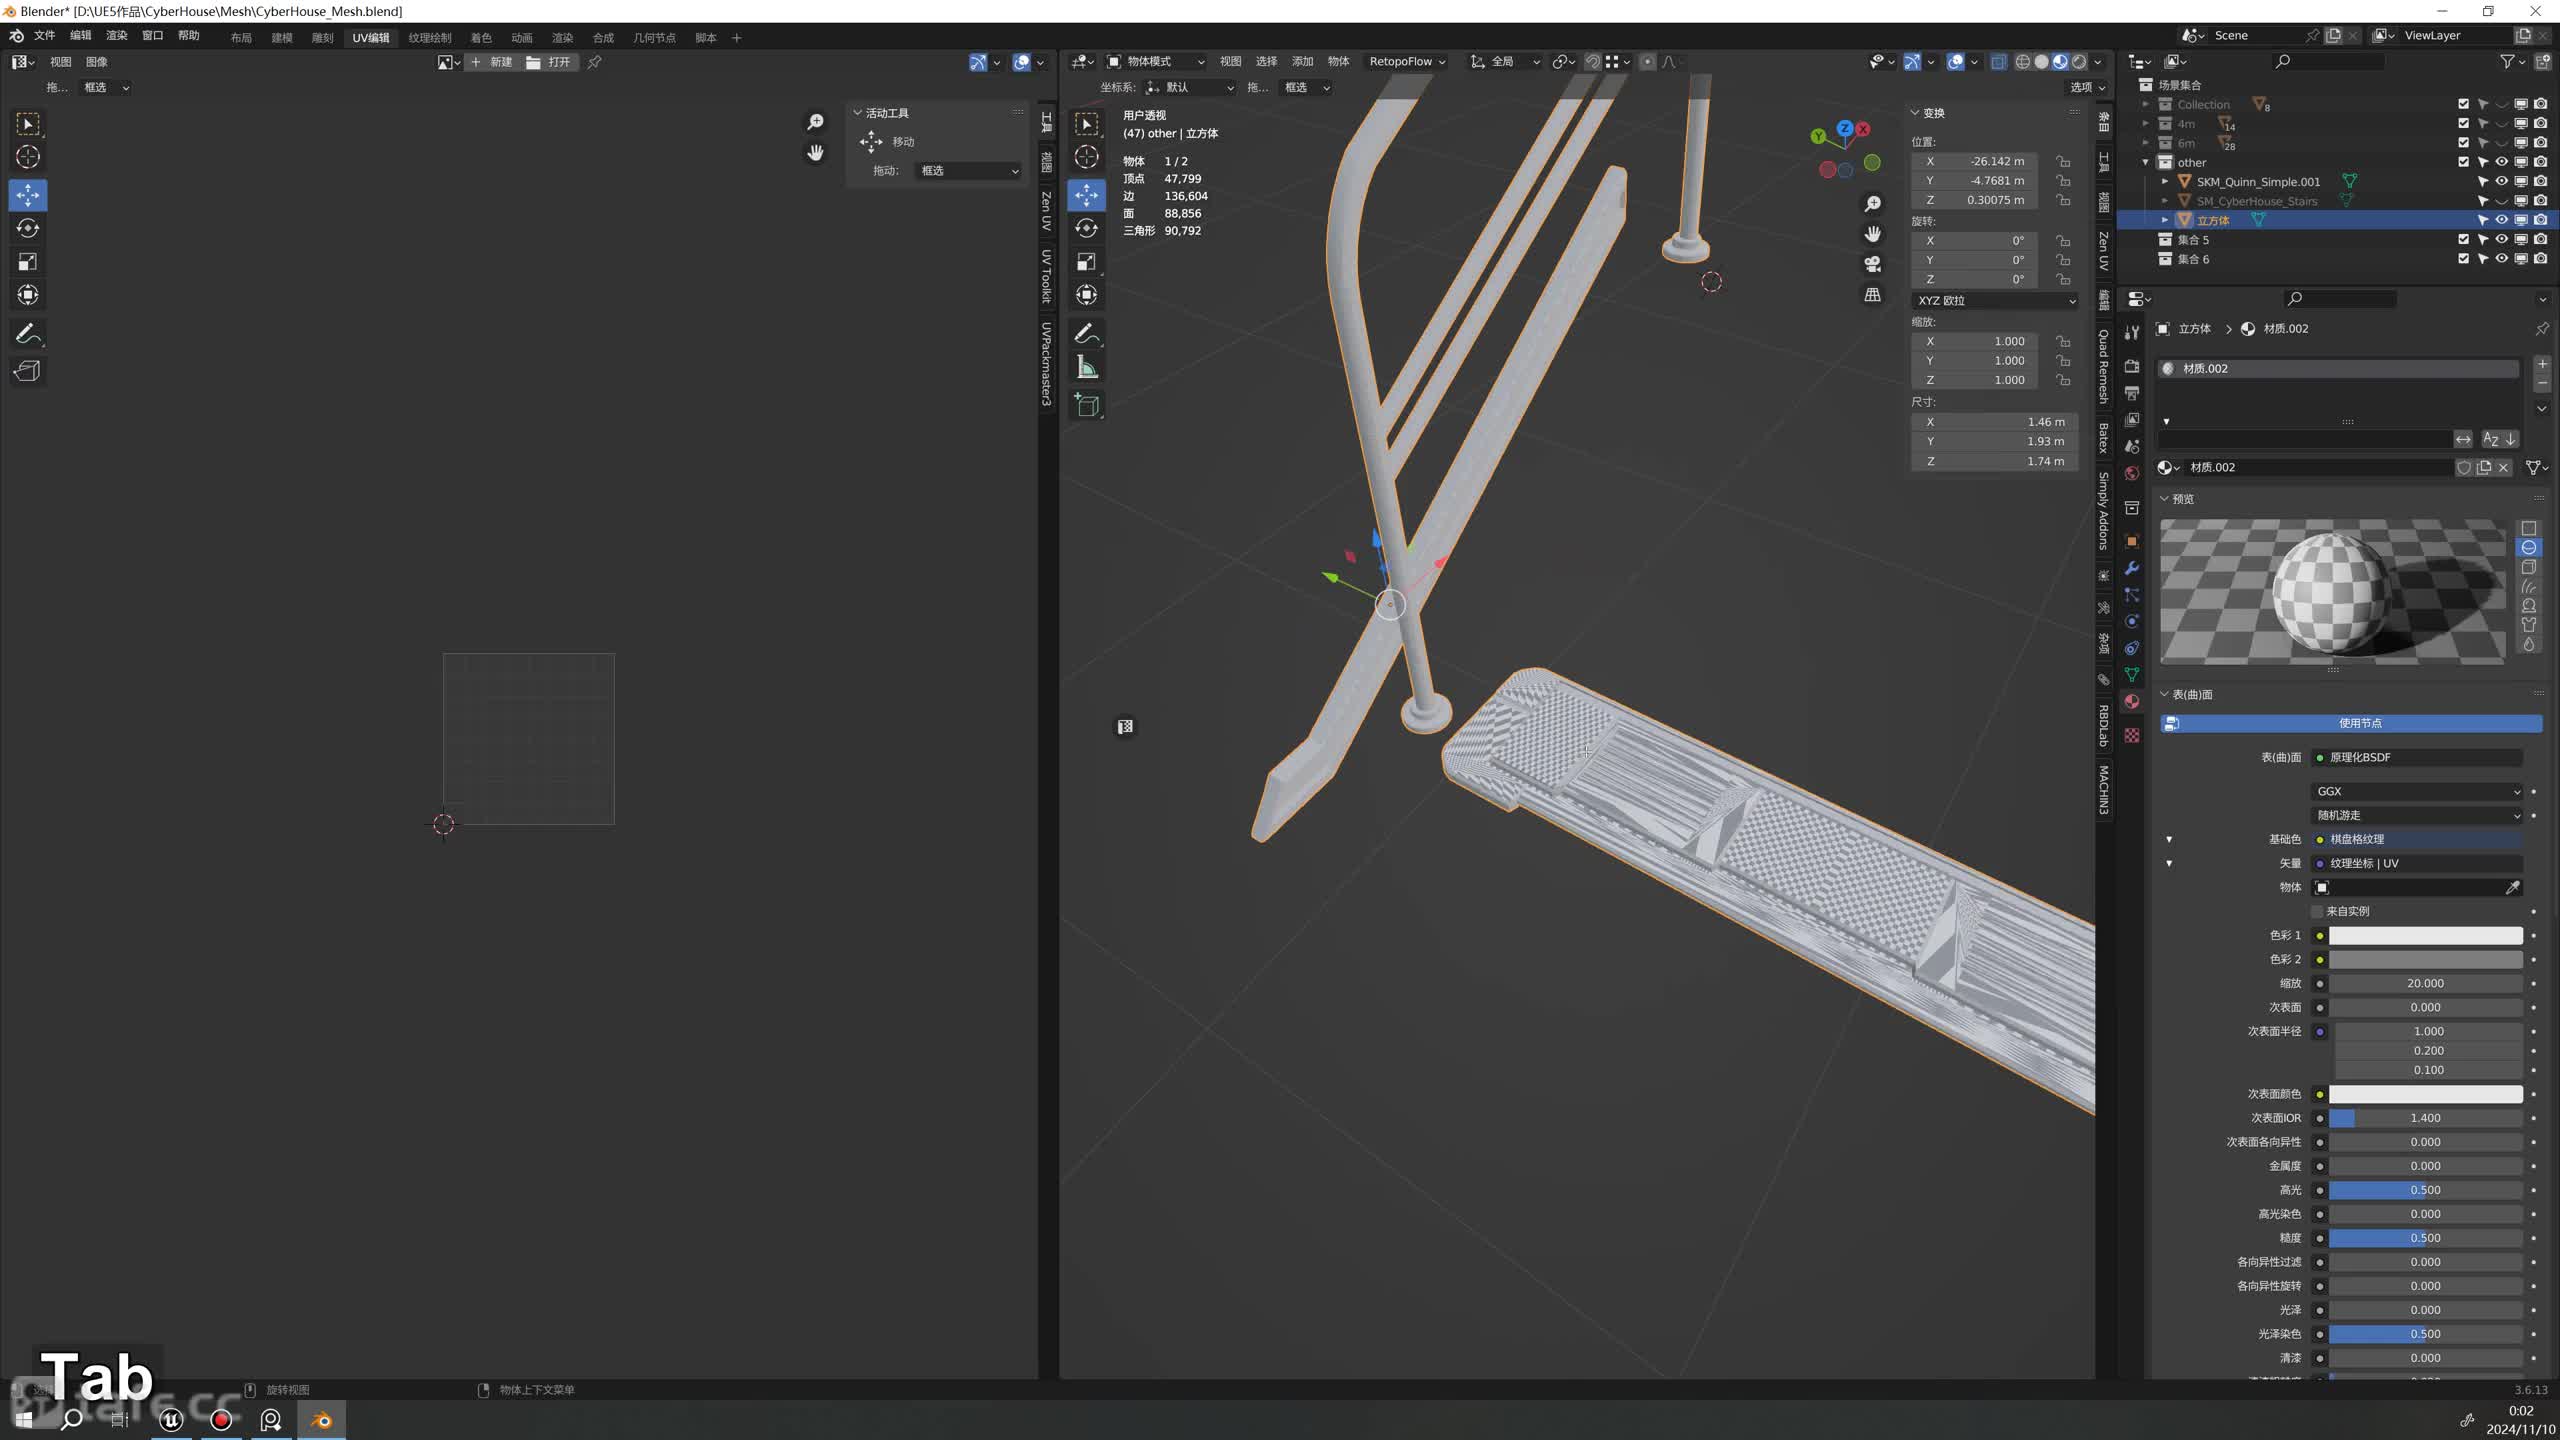This screenshot has height=1440, width=2560.
Task: Activate the Add Cube tool in 3D viewport
Action: pos(1087,405)
